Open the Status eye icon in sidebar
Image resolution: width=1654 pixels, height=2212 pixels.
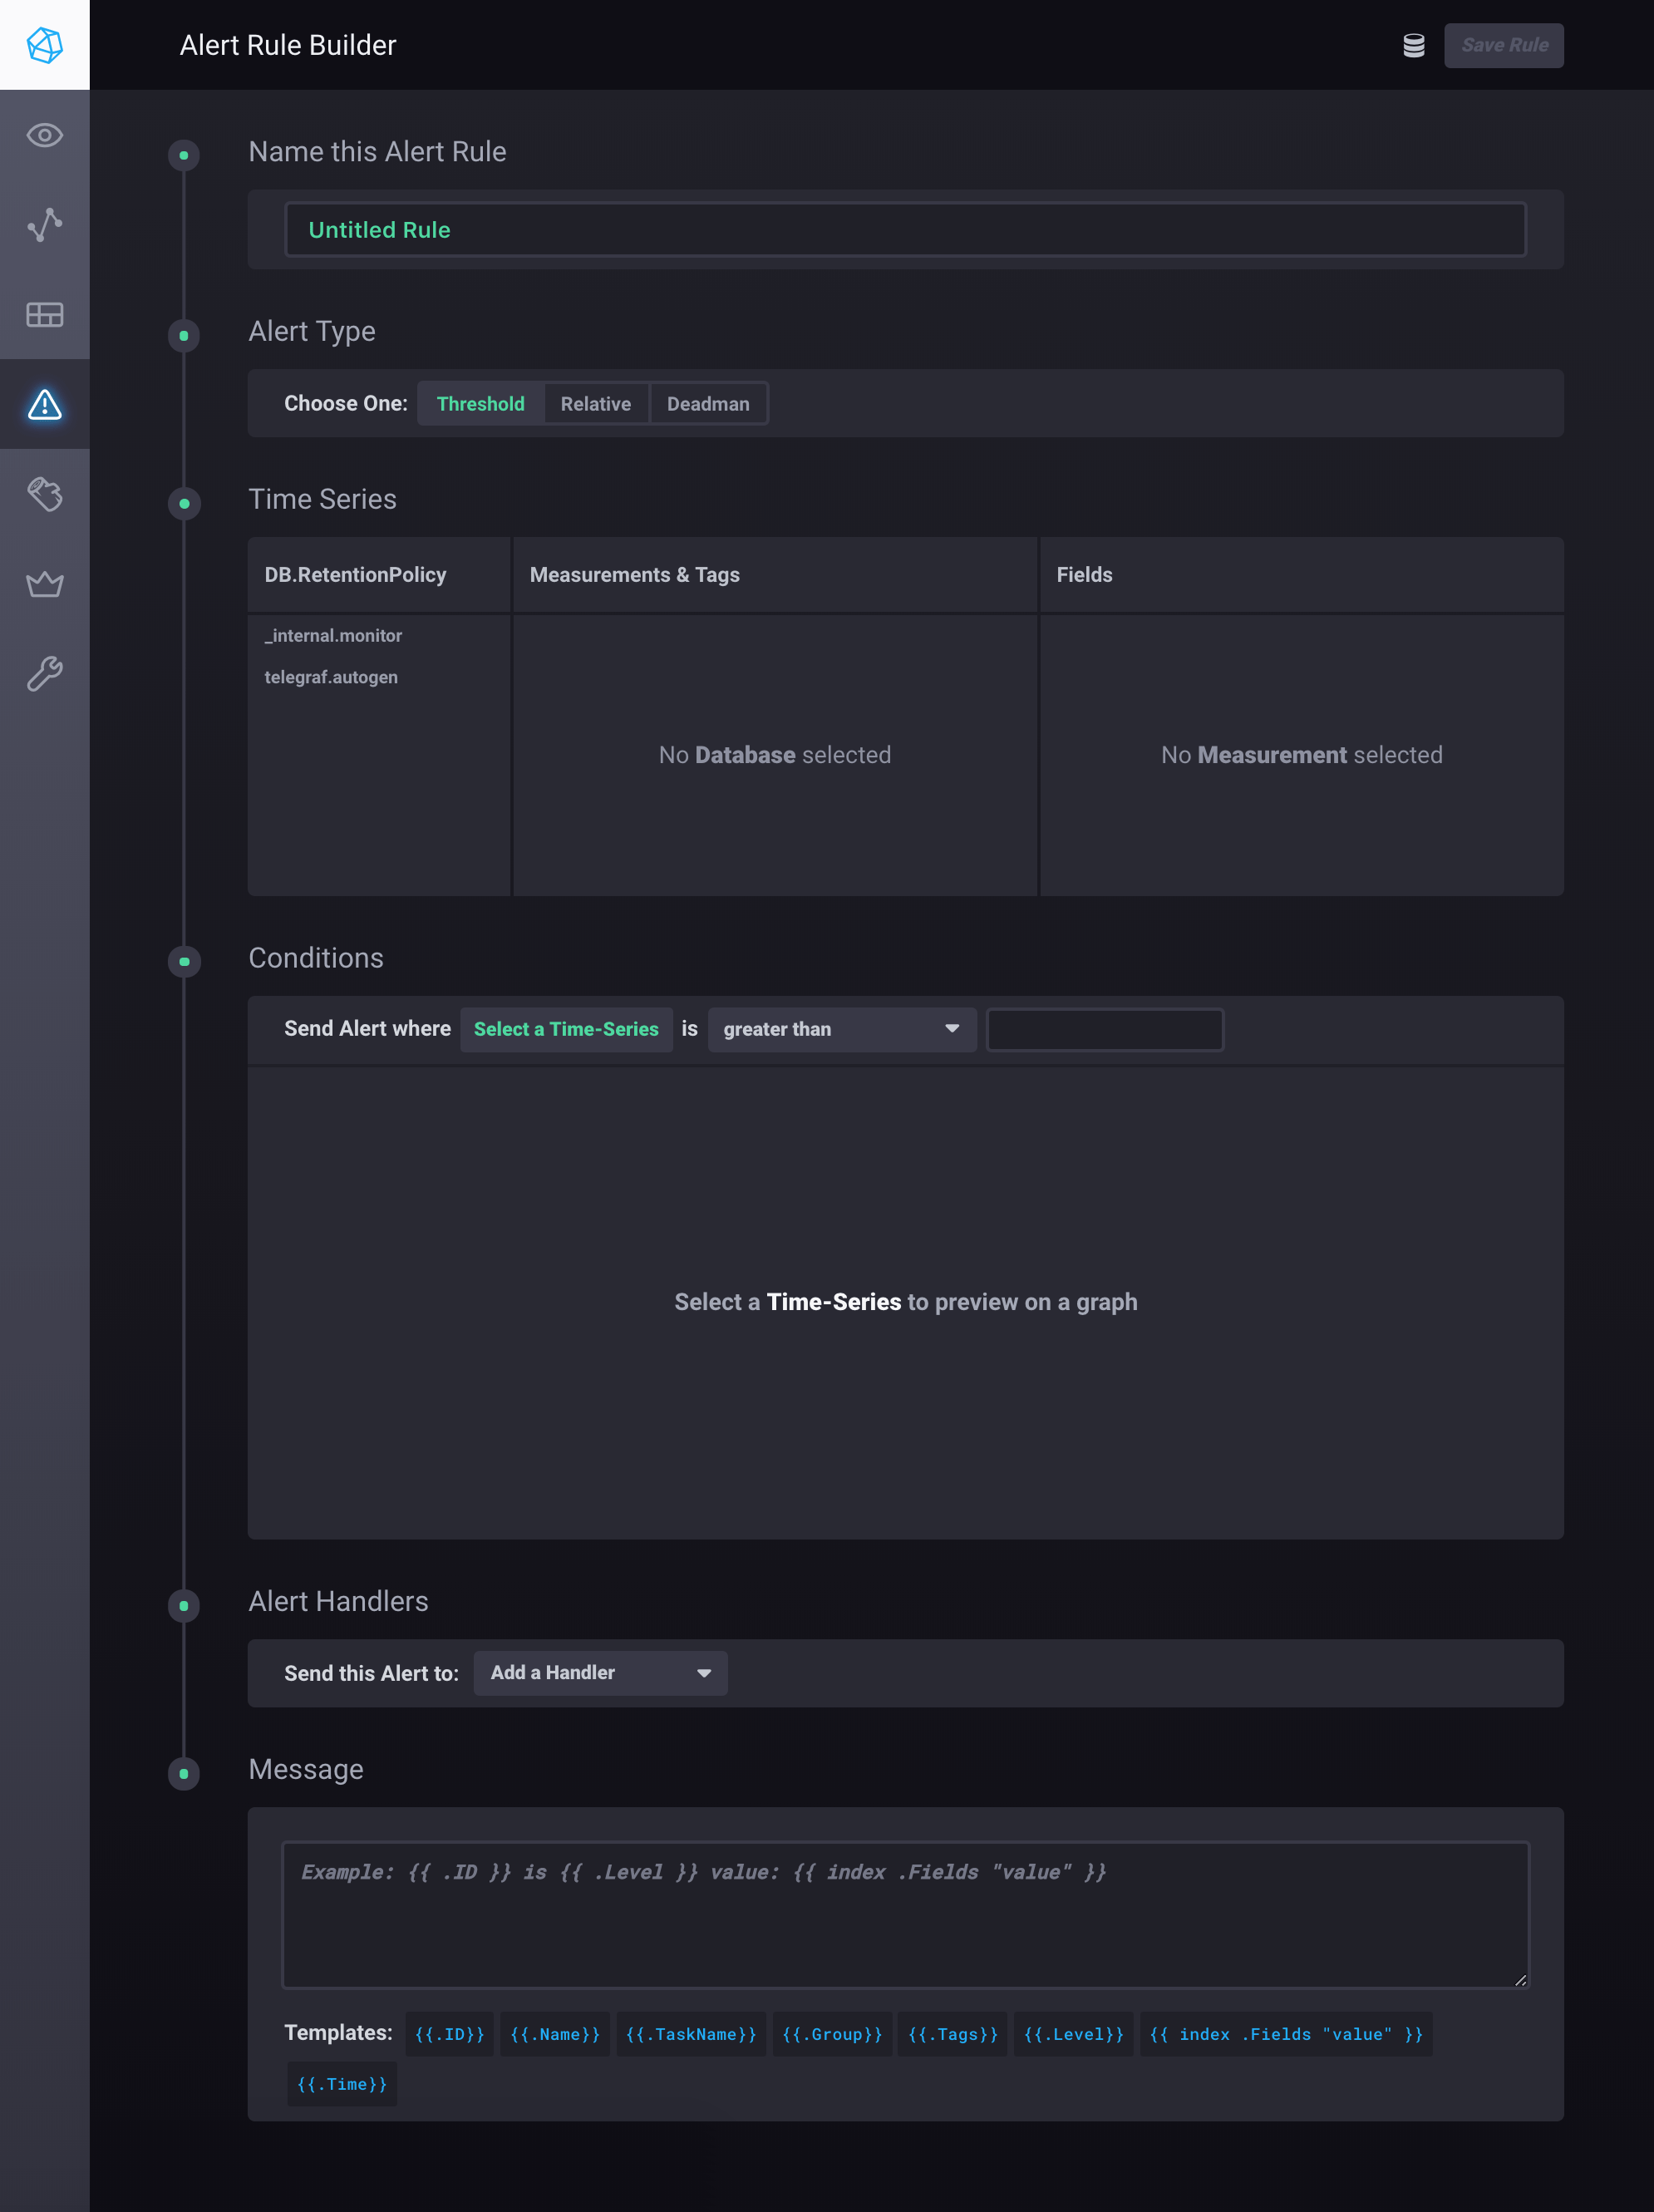point(44,135)
